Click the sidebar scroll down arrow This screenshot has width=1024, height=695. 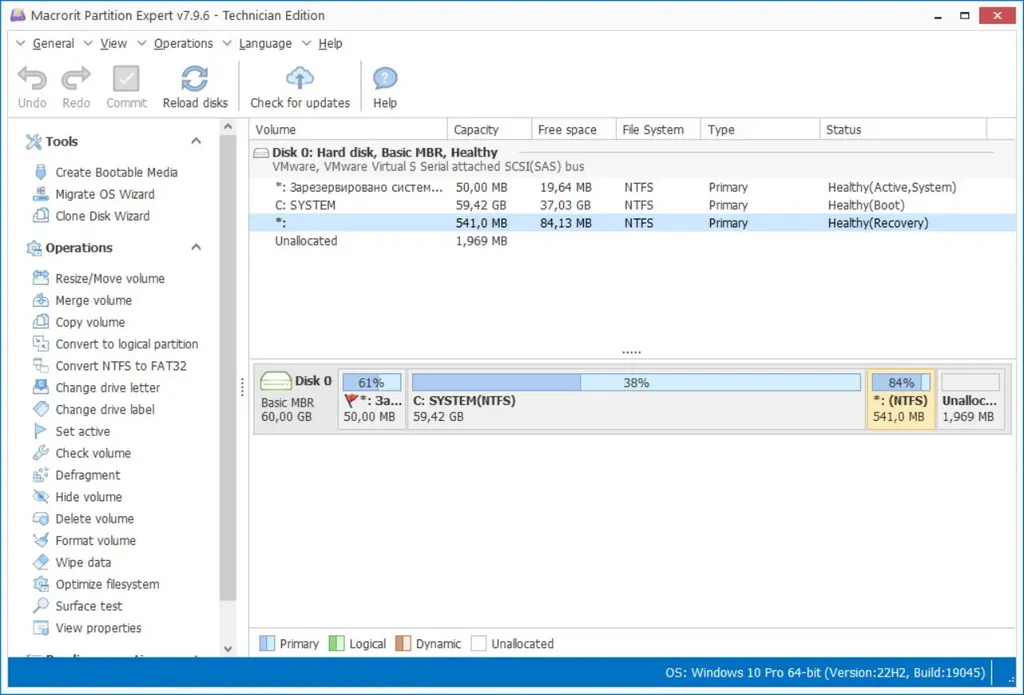pyautogui.click(x=227, y=649)
